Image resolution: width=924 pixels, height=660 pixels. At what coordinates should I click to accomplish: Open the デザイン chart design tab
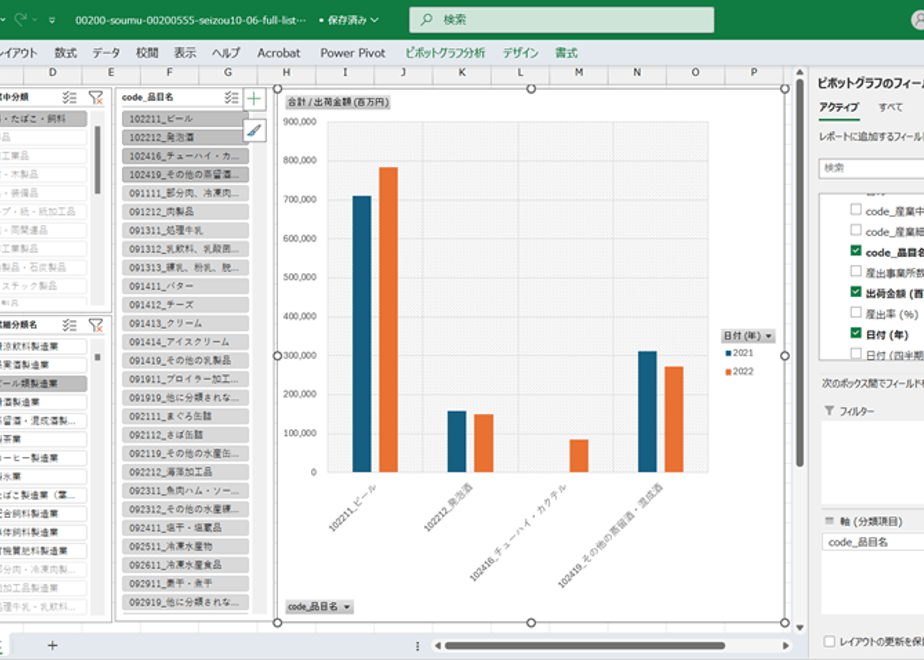pos(520,53)
